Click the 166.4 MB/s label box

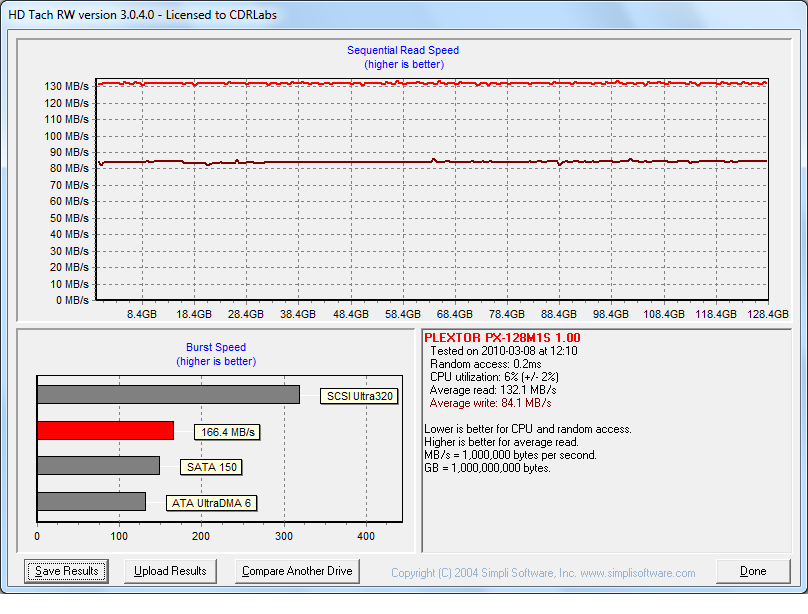coord(226,432)
